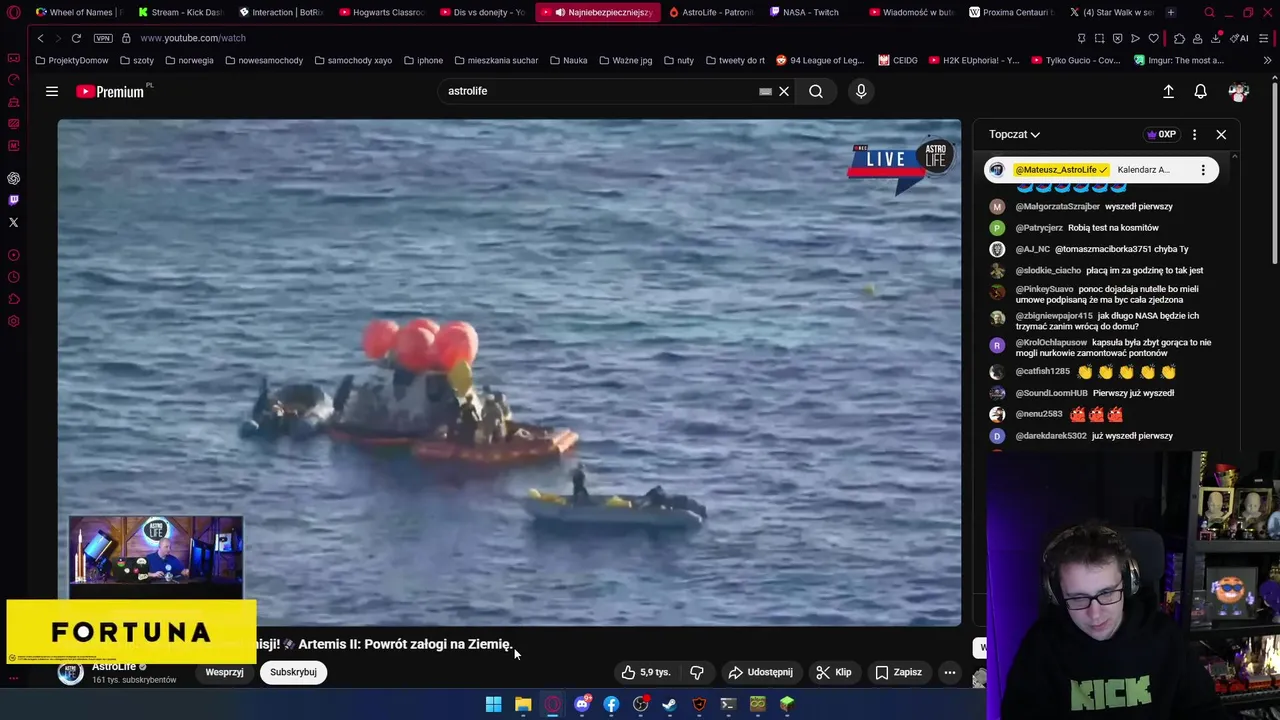Expand the Topczat chat mode dropdown
Screen dimensions: 1280x720
coord(1014,134)
